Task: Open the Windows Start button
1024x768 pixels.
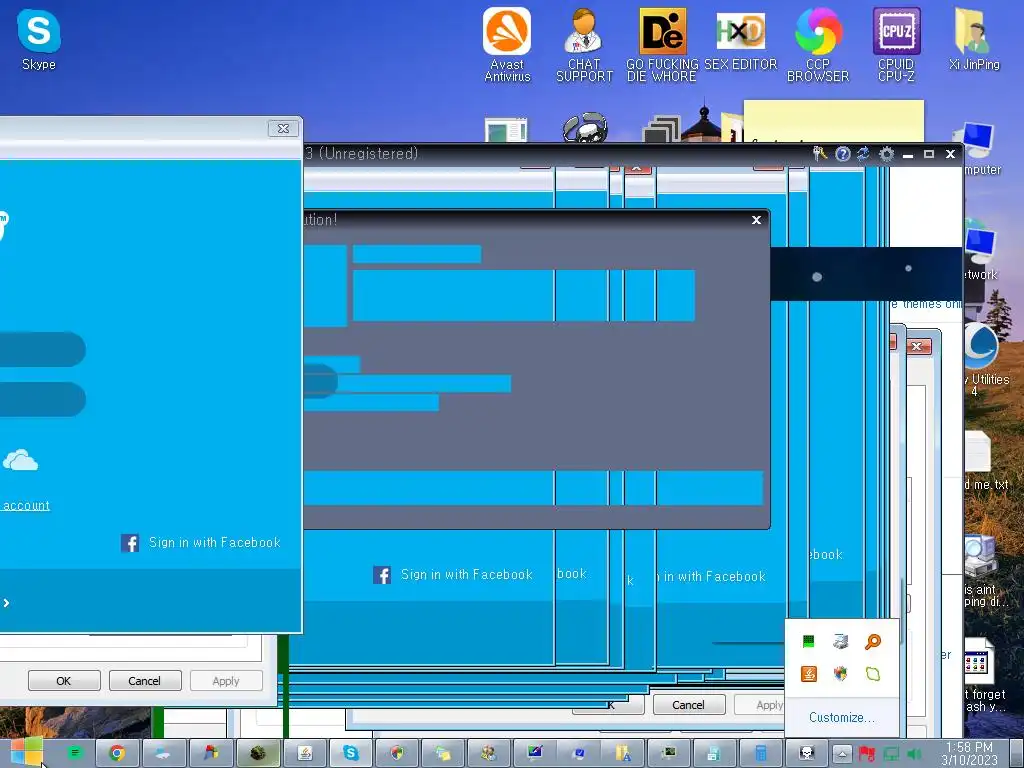Action: (x=26, y=752)
